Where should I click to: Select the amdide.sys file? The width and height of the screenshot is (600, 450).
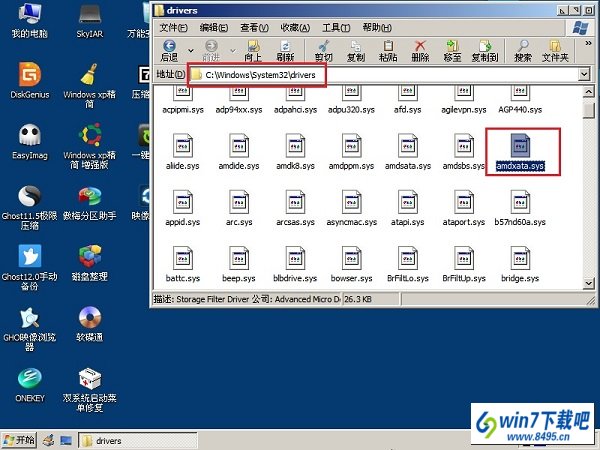tap(239, 152)
